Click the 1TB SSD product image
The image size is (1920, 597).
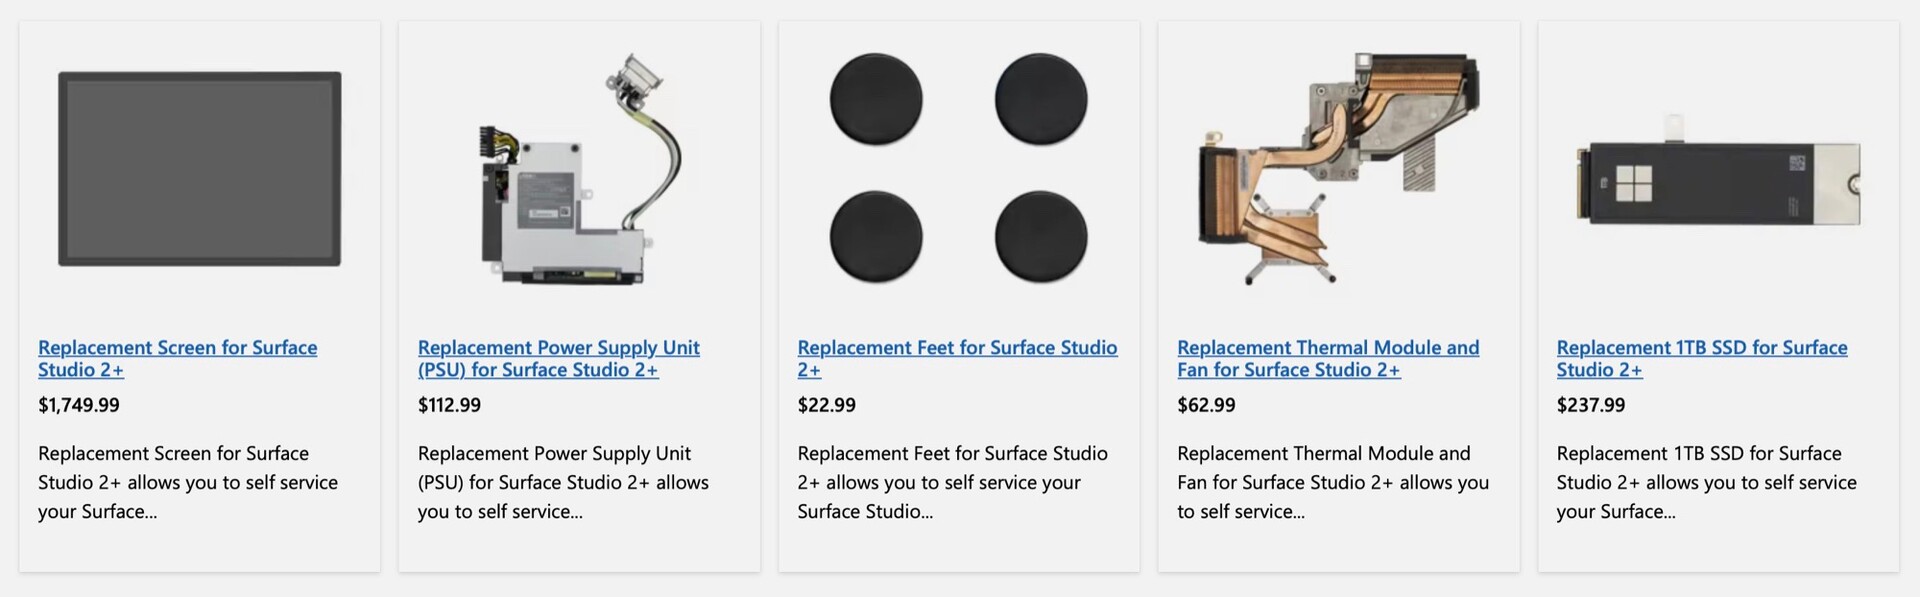1718,182
